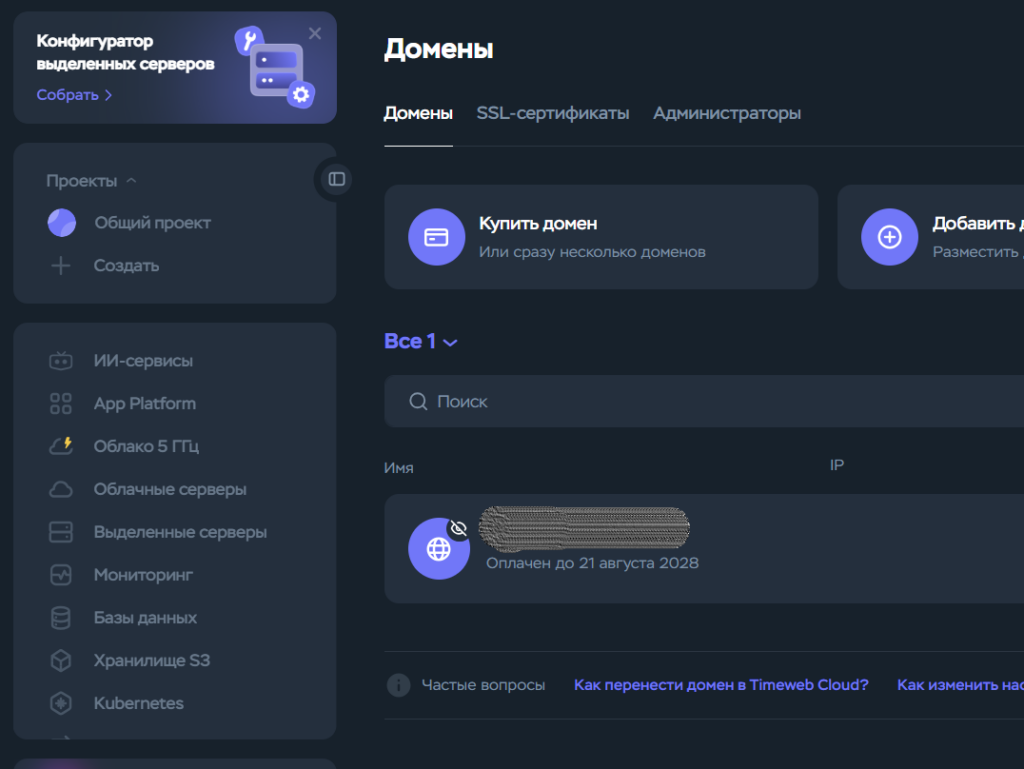Image resolution: width=1024 pixels, height=769 pixels.
Task: Click the magnifier icon in search
Action: coord(418,401)
